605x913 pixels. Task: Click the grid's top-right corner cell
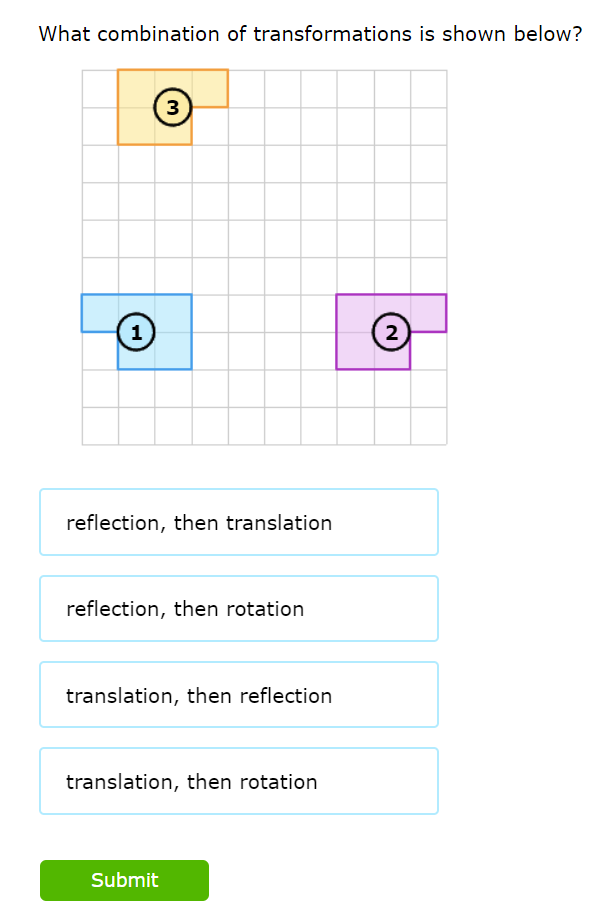[428, 89]
